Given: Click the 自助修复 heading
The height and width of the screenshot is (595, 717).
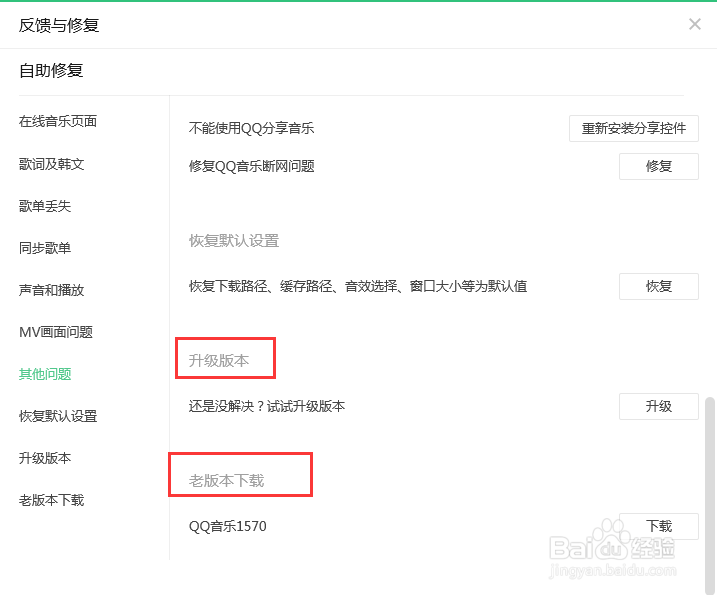Looking at the screenshot, I should click(51, 70).
